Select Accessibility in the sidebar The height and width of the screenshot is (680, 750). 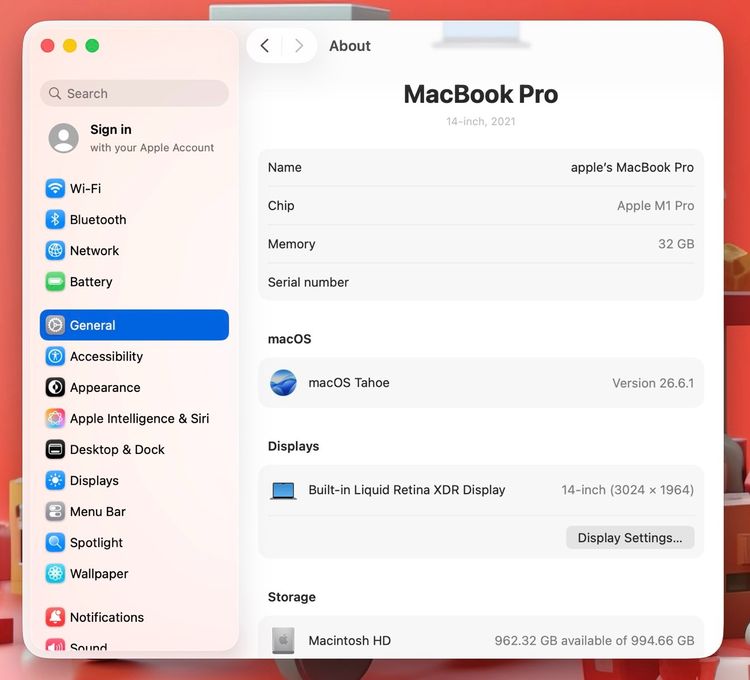[x=106, y=356]
